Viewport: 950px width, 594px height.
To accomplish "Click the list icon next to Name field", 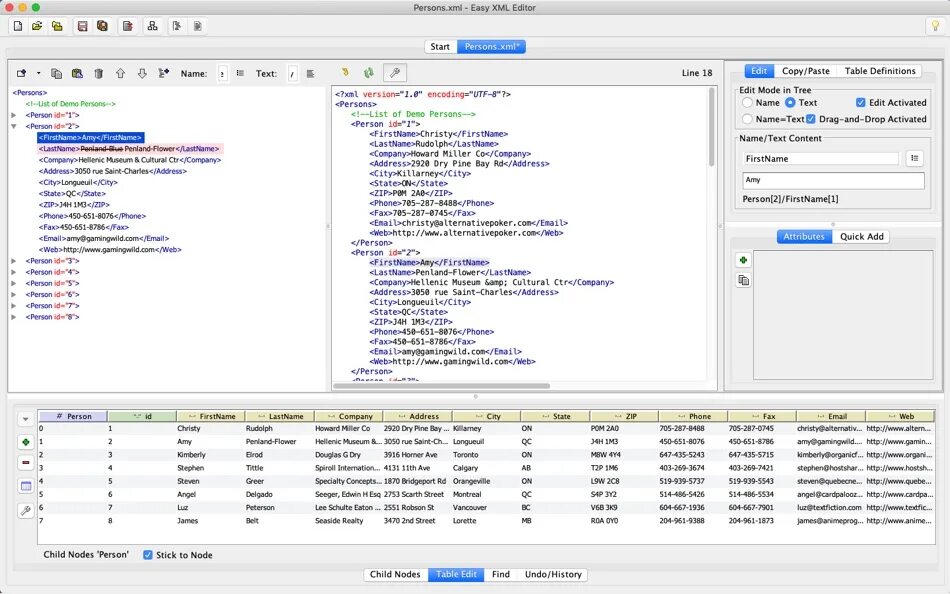I will [241, 73].
